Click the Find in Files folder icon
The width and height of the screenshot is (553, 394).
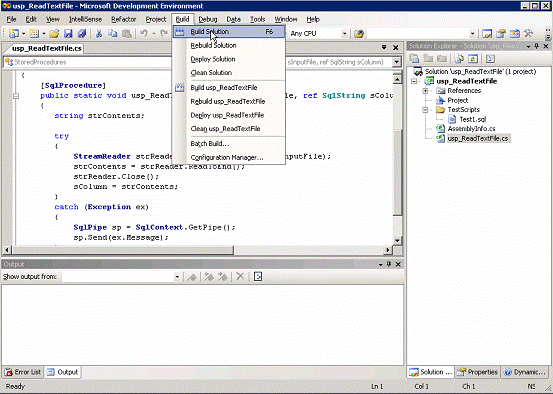tap(359, 34)
